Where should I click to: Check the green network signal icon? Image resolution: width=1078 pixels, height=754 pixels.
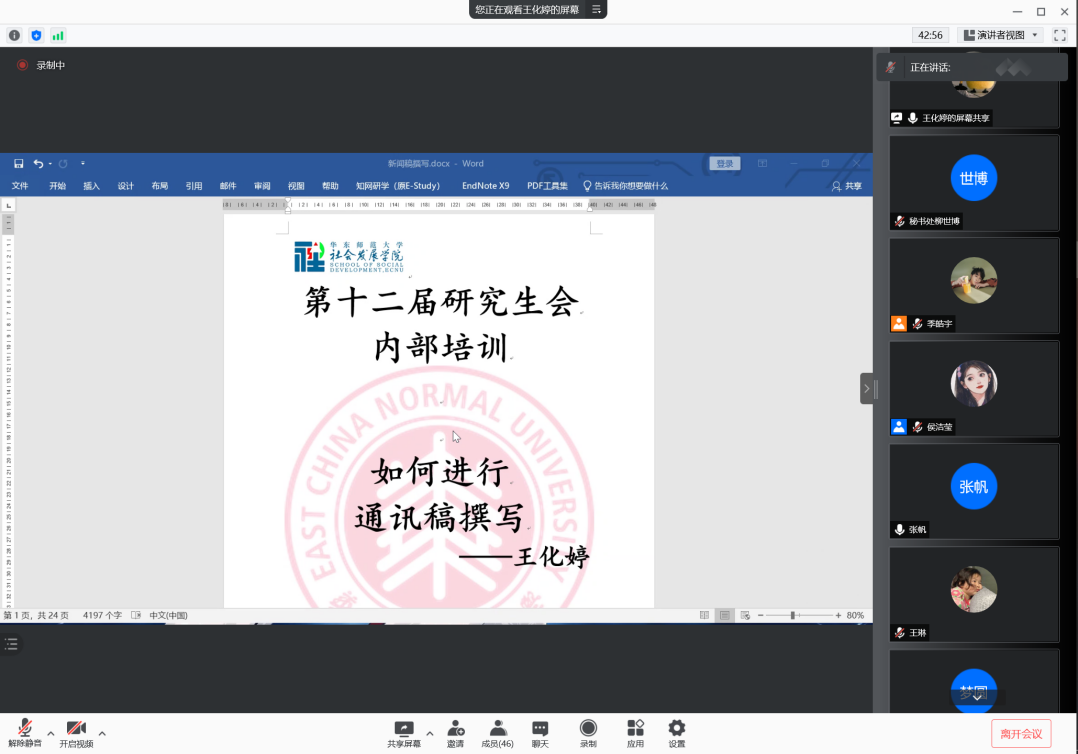coord(58,35)
